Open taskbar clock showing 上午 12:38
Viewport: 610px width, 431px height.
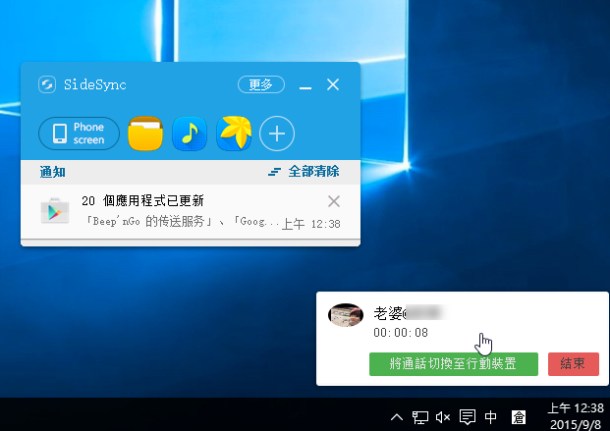[576, 415]
